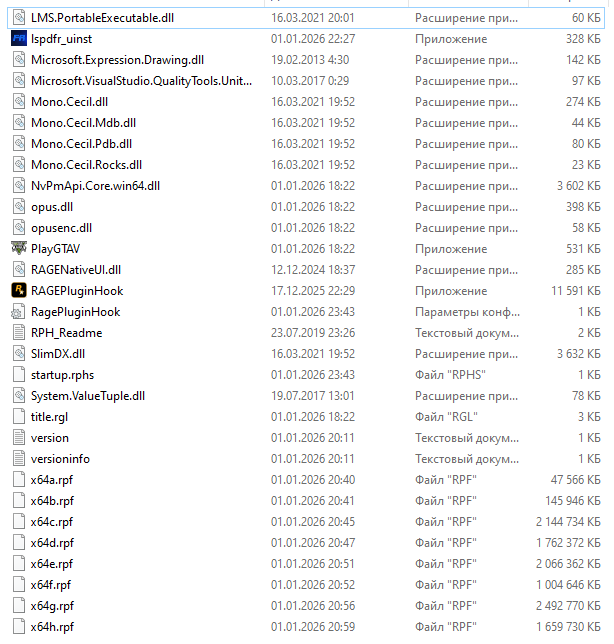Click the 2 492 770 КБ size value
This screenshot has width=614, height=644.
(568, 606)
